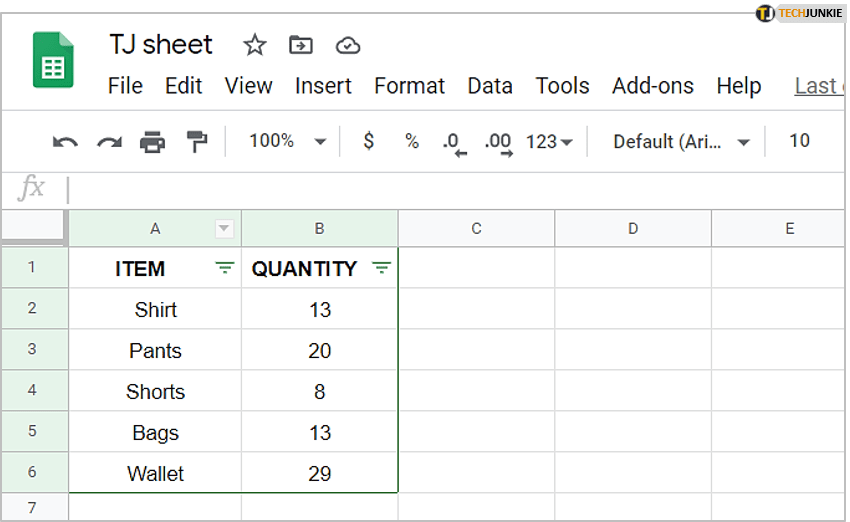Click the print icon
The width and height of the screenshot is (850, 522).
153,142
